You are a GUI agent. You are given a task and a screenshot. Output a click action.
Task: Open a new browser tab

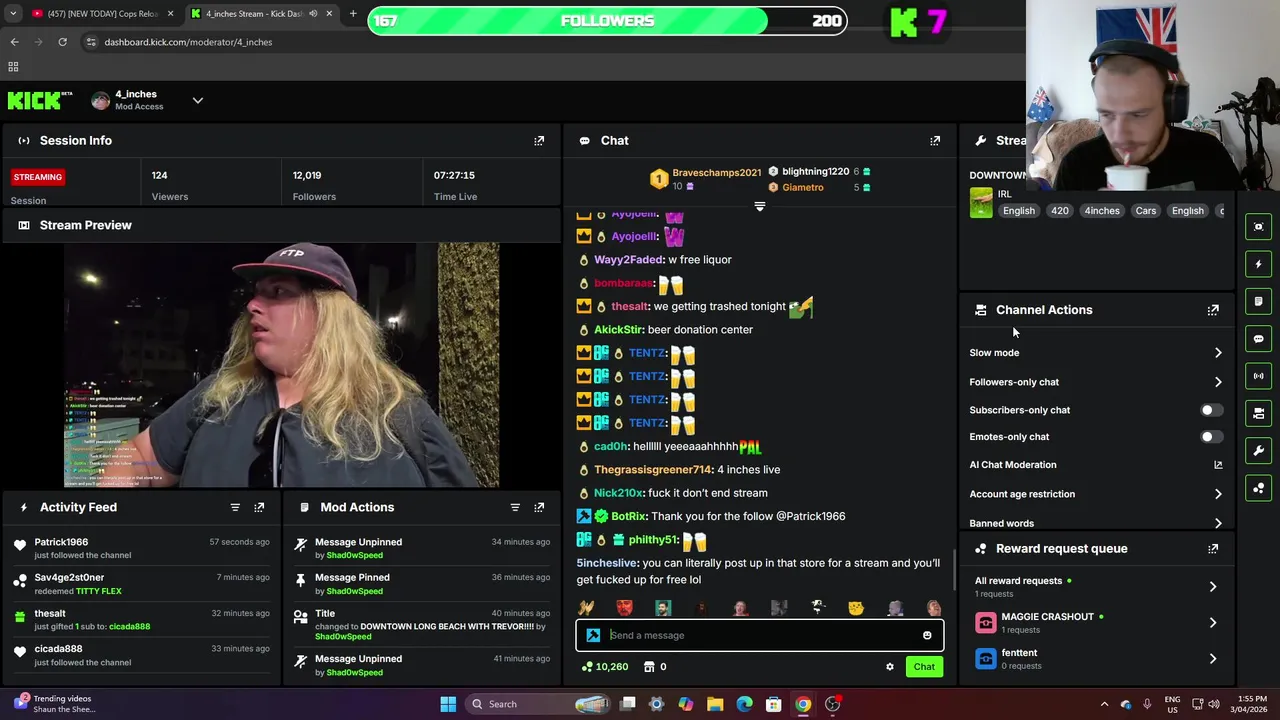[x=353, y=14]
